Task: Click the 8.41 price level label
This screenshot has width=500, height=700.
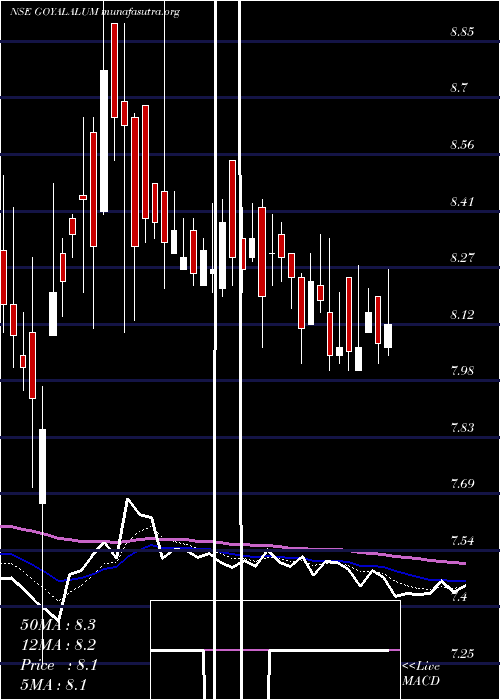Action: pyautogui.click(x=462, y=201)
